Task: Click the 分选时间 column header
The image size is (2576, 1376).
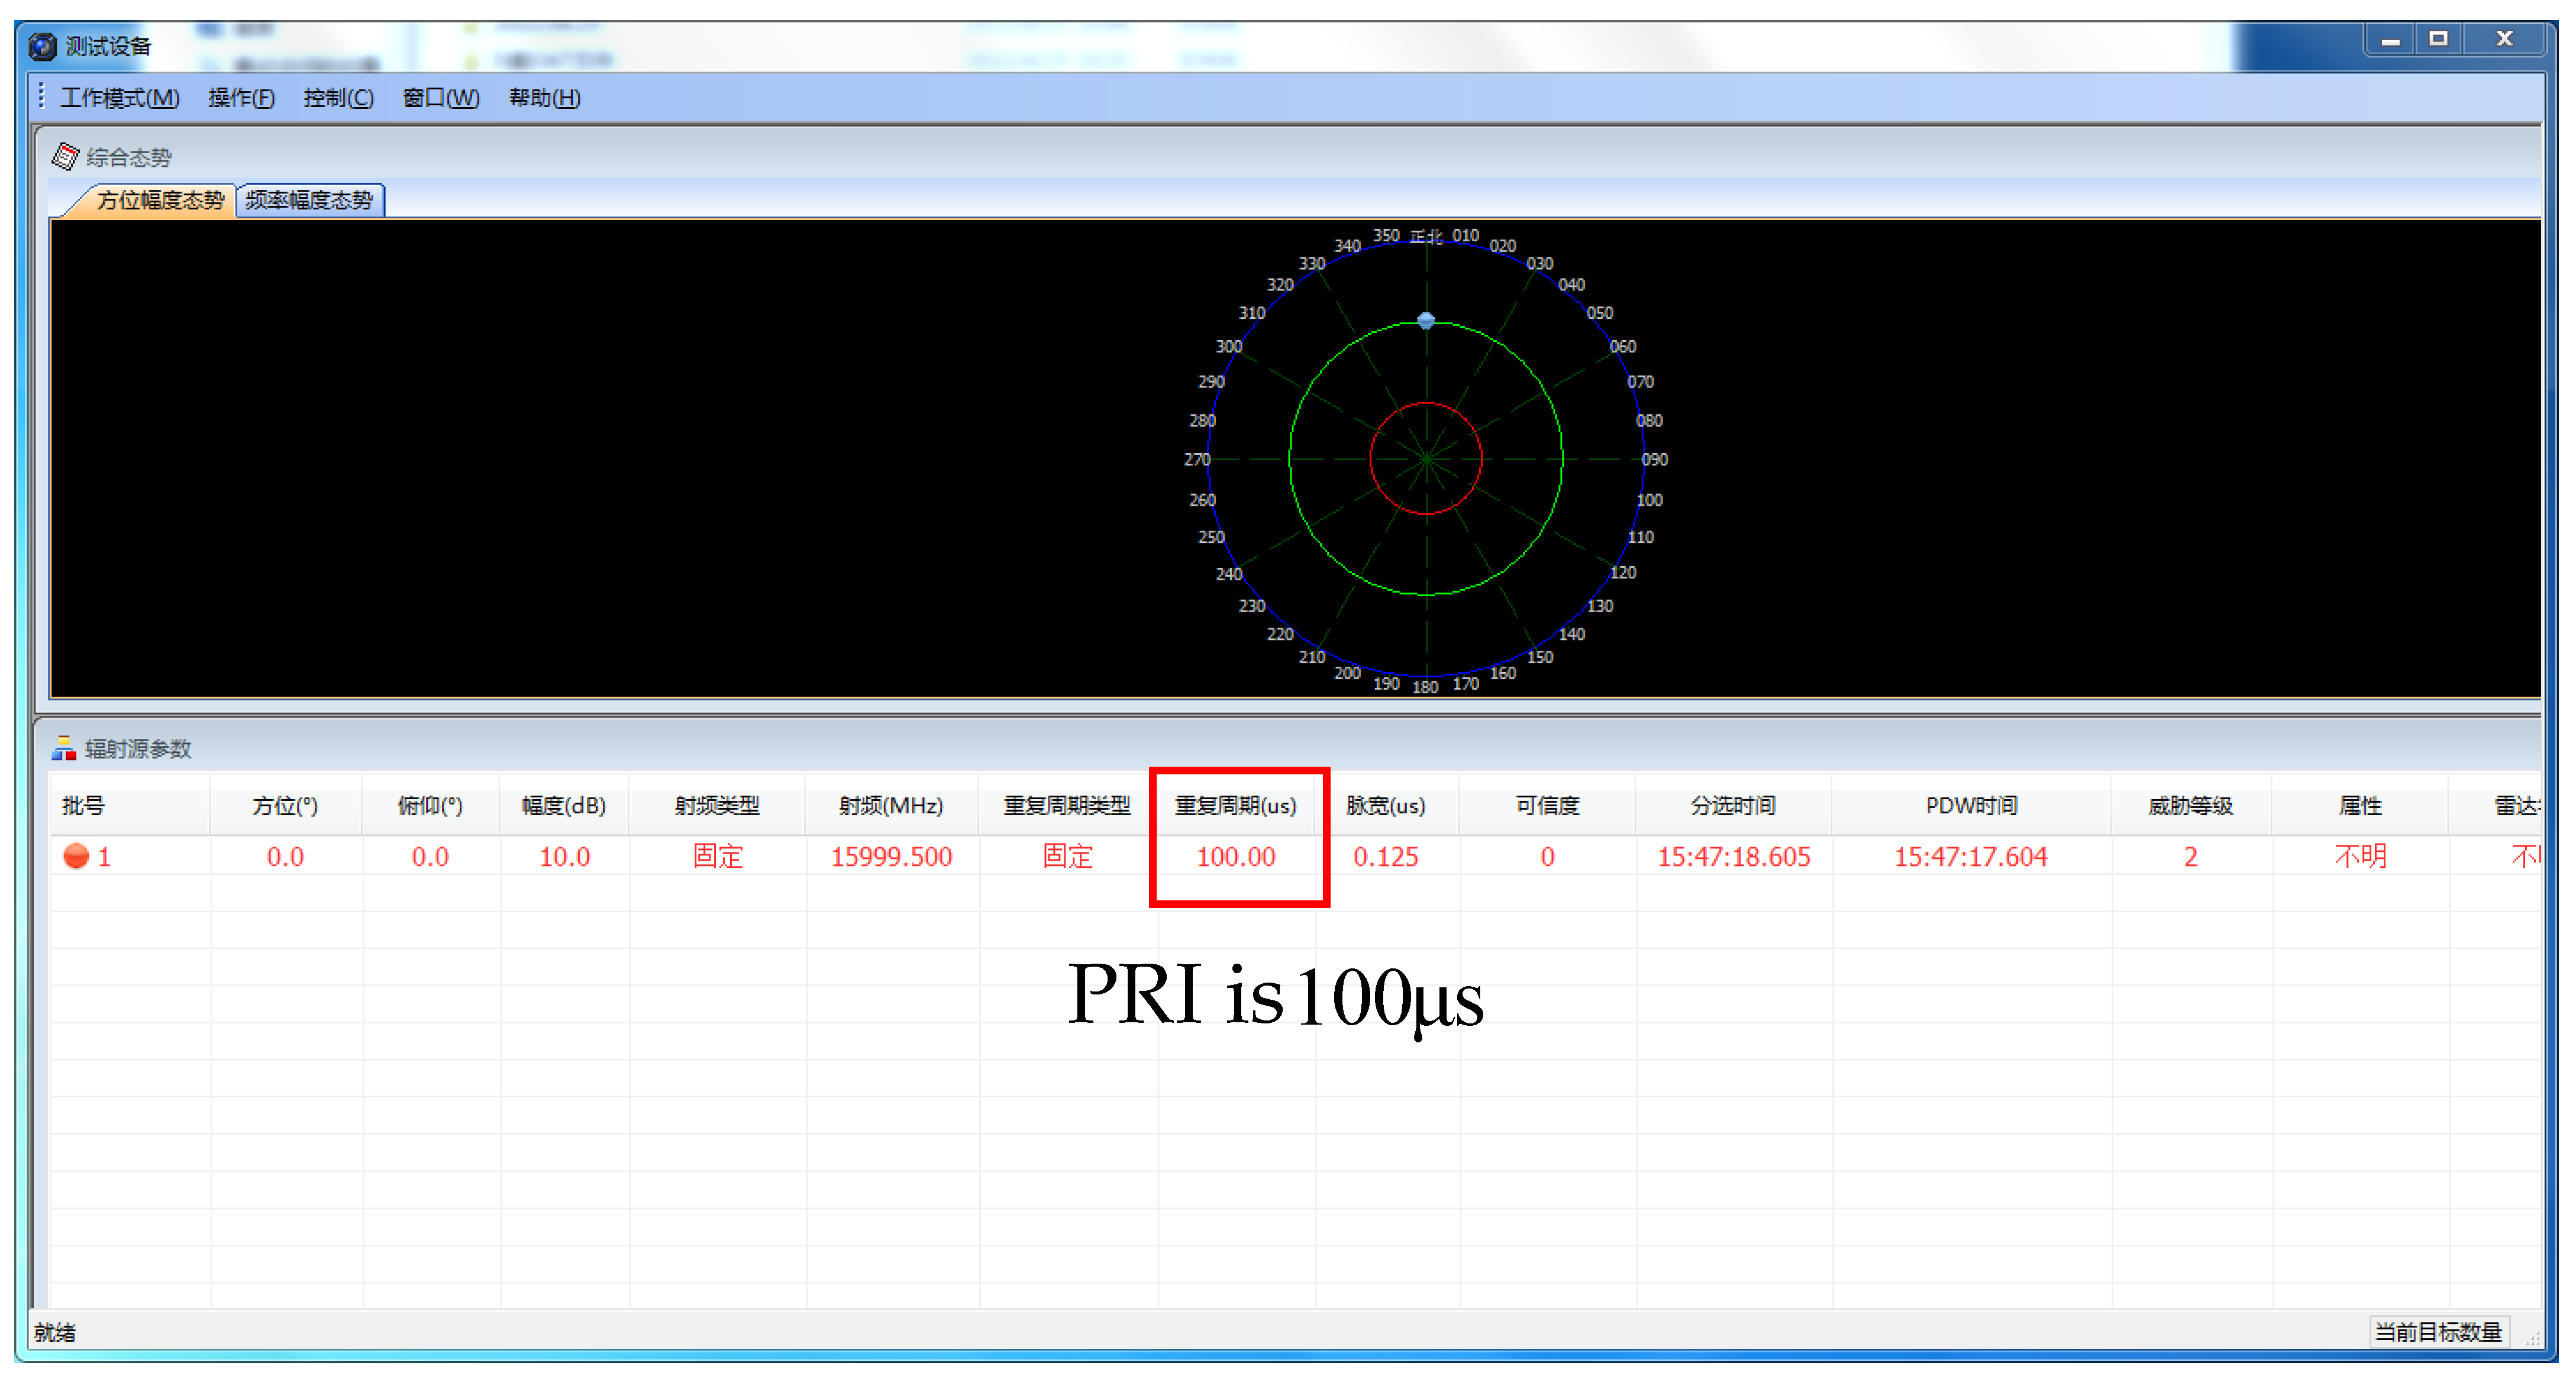Action: click(x=1733, y=805)
